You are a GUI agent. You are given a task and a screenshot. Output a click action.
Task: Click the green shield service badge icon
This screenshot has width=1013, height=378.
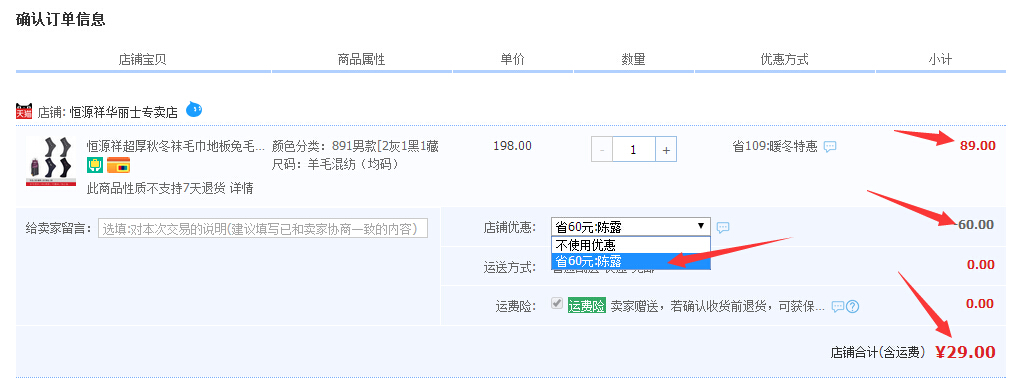pos(95,165)
